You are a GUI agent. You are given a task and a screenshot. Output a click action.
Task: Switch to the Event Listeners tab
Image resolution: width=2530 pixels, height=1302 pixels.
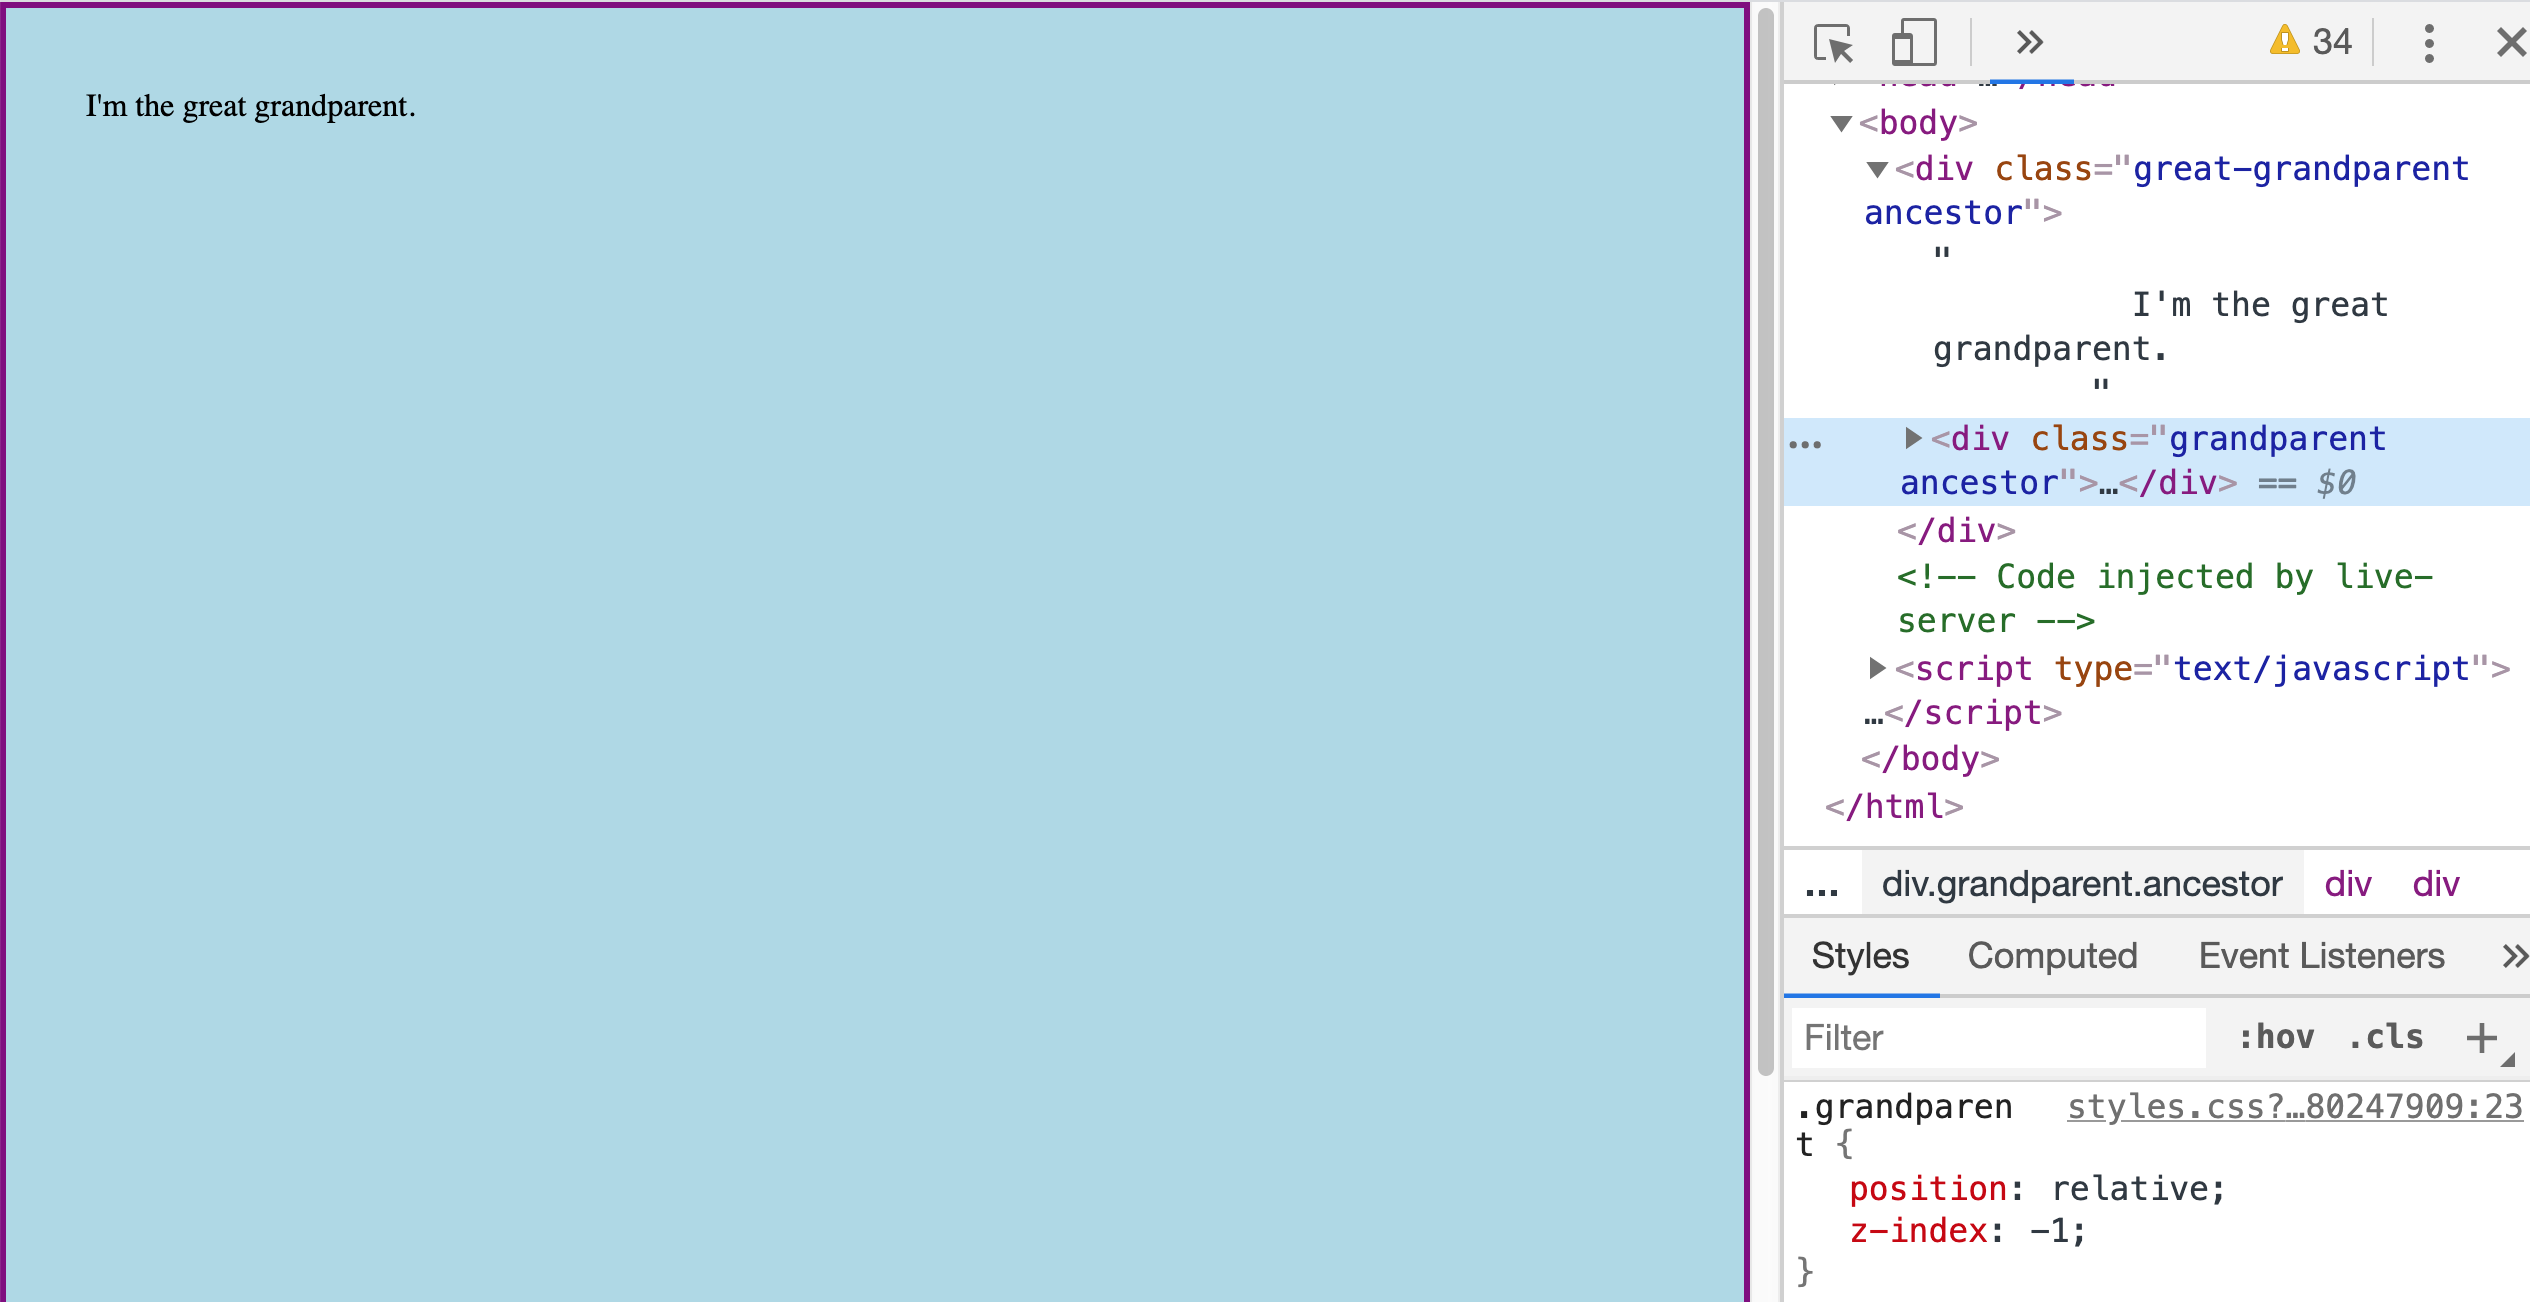click(2321, 957)
